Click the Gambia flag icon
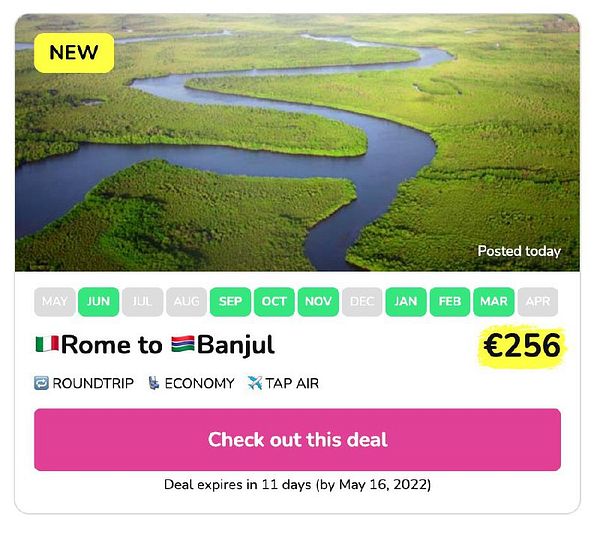Screen dimensions: 600x538 182,346
